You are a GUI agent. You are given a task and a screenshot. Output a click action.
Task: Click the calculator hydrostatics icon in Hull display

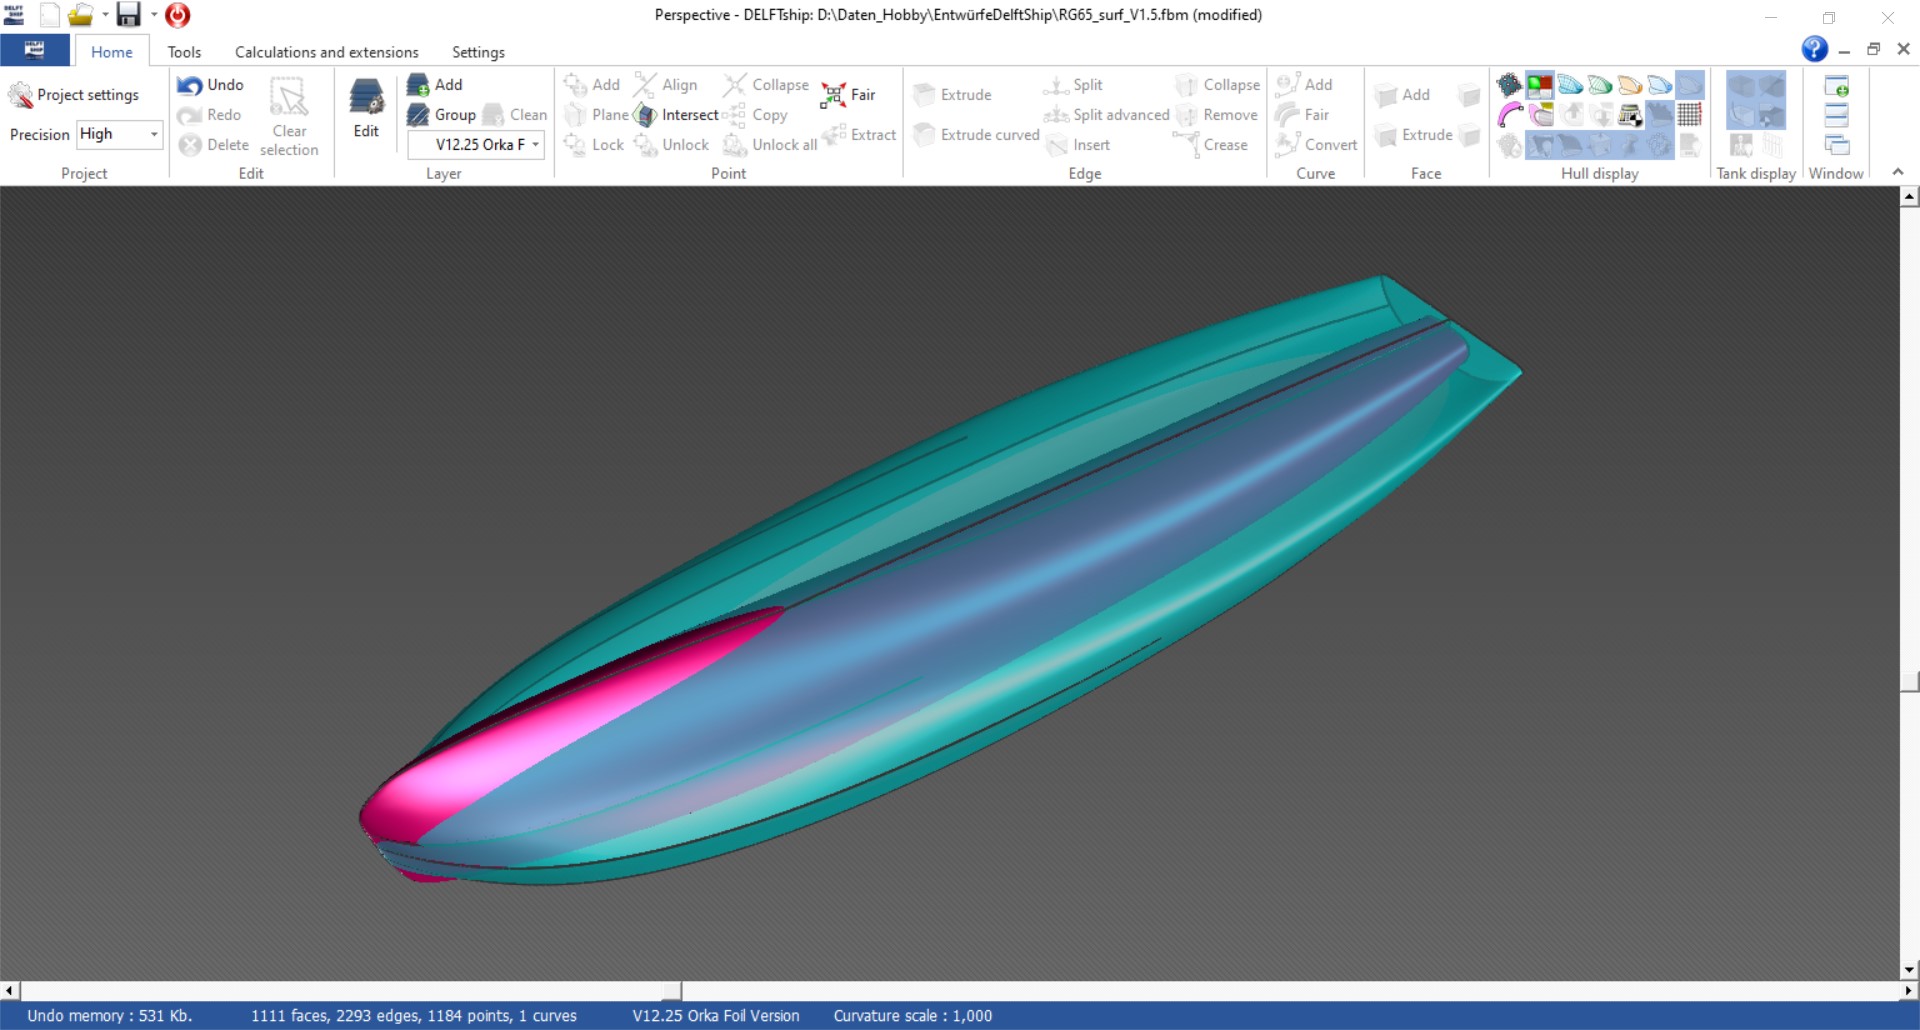pos(1630,116)
